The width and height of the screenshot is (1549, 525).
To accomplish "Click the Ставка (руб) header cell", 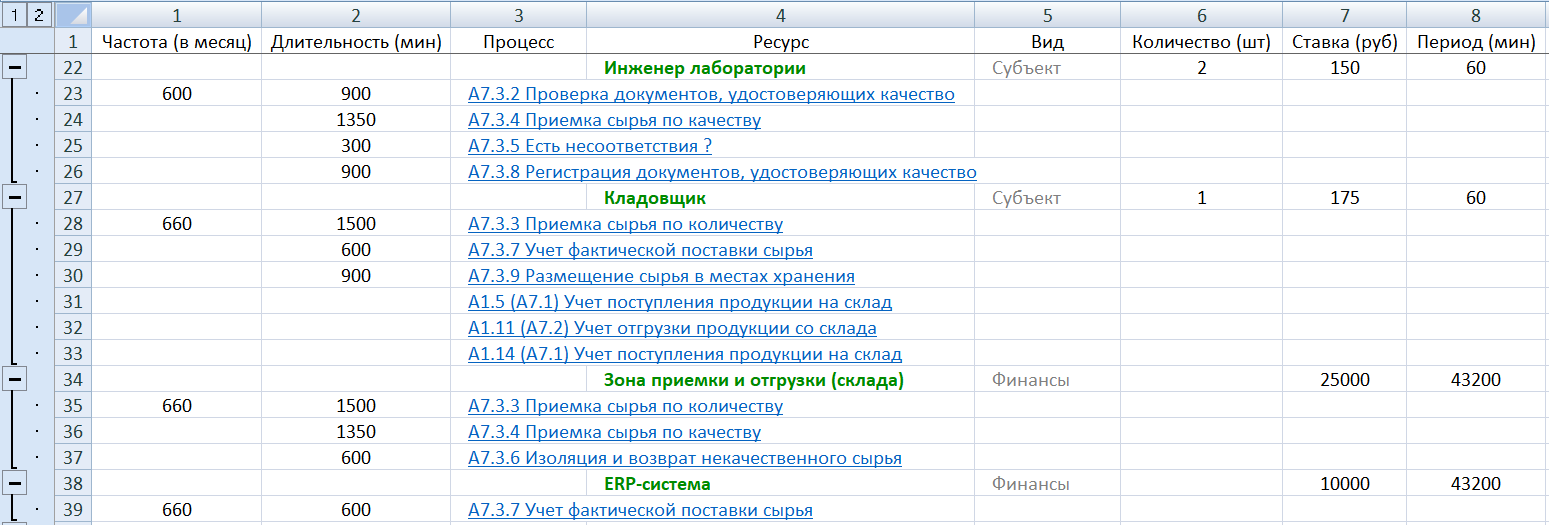I will (x=1344, y=42).
